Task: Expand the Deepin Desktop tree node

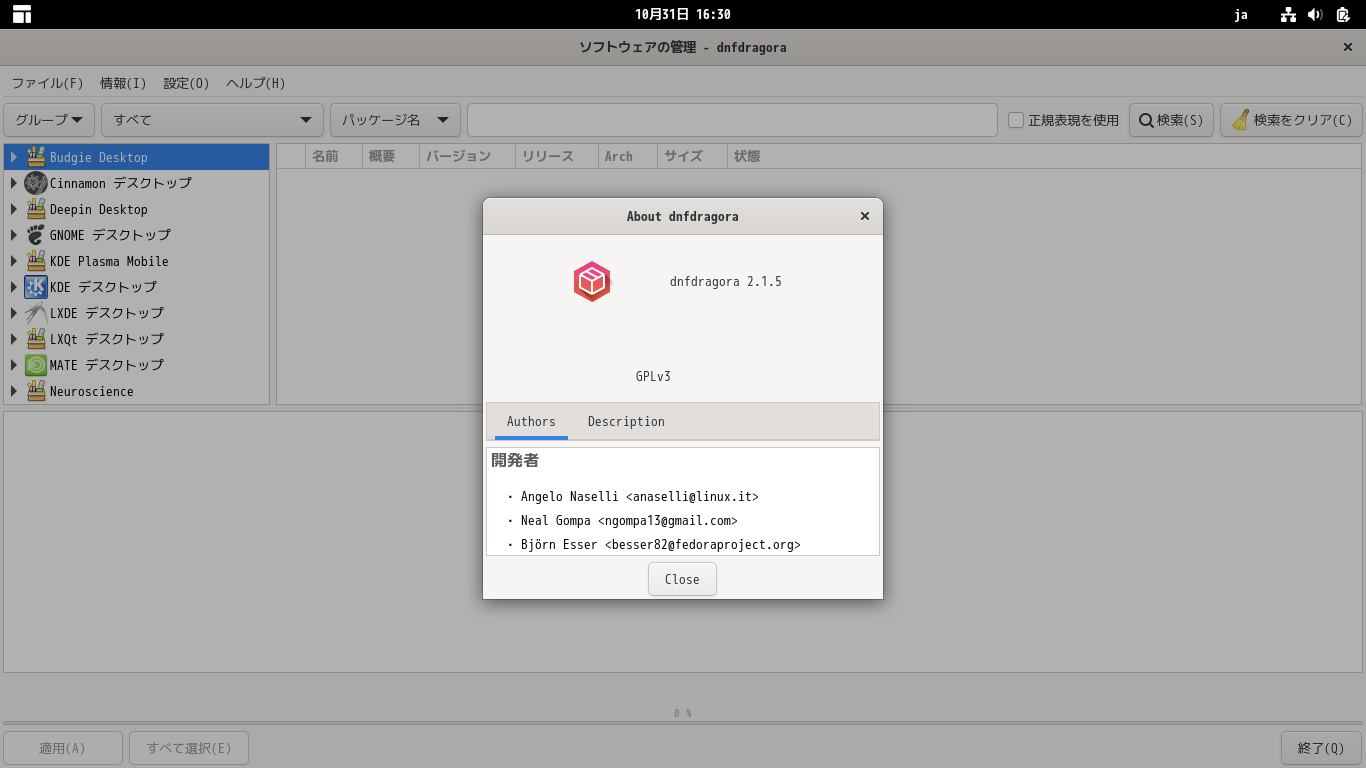Action: (13, 209)
